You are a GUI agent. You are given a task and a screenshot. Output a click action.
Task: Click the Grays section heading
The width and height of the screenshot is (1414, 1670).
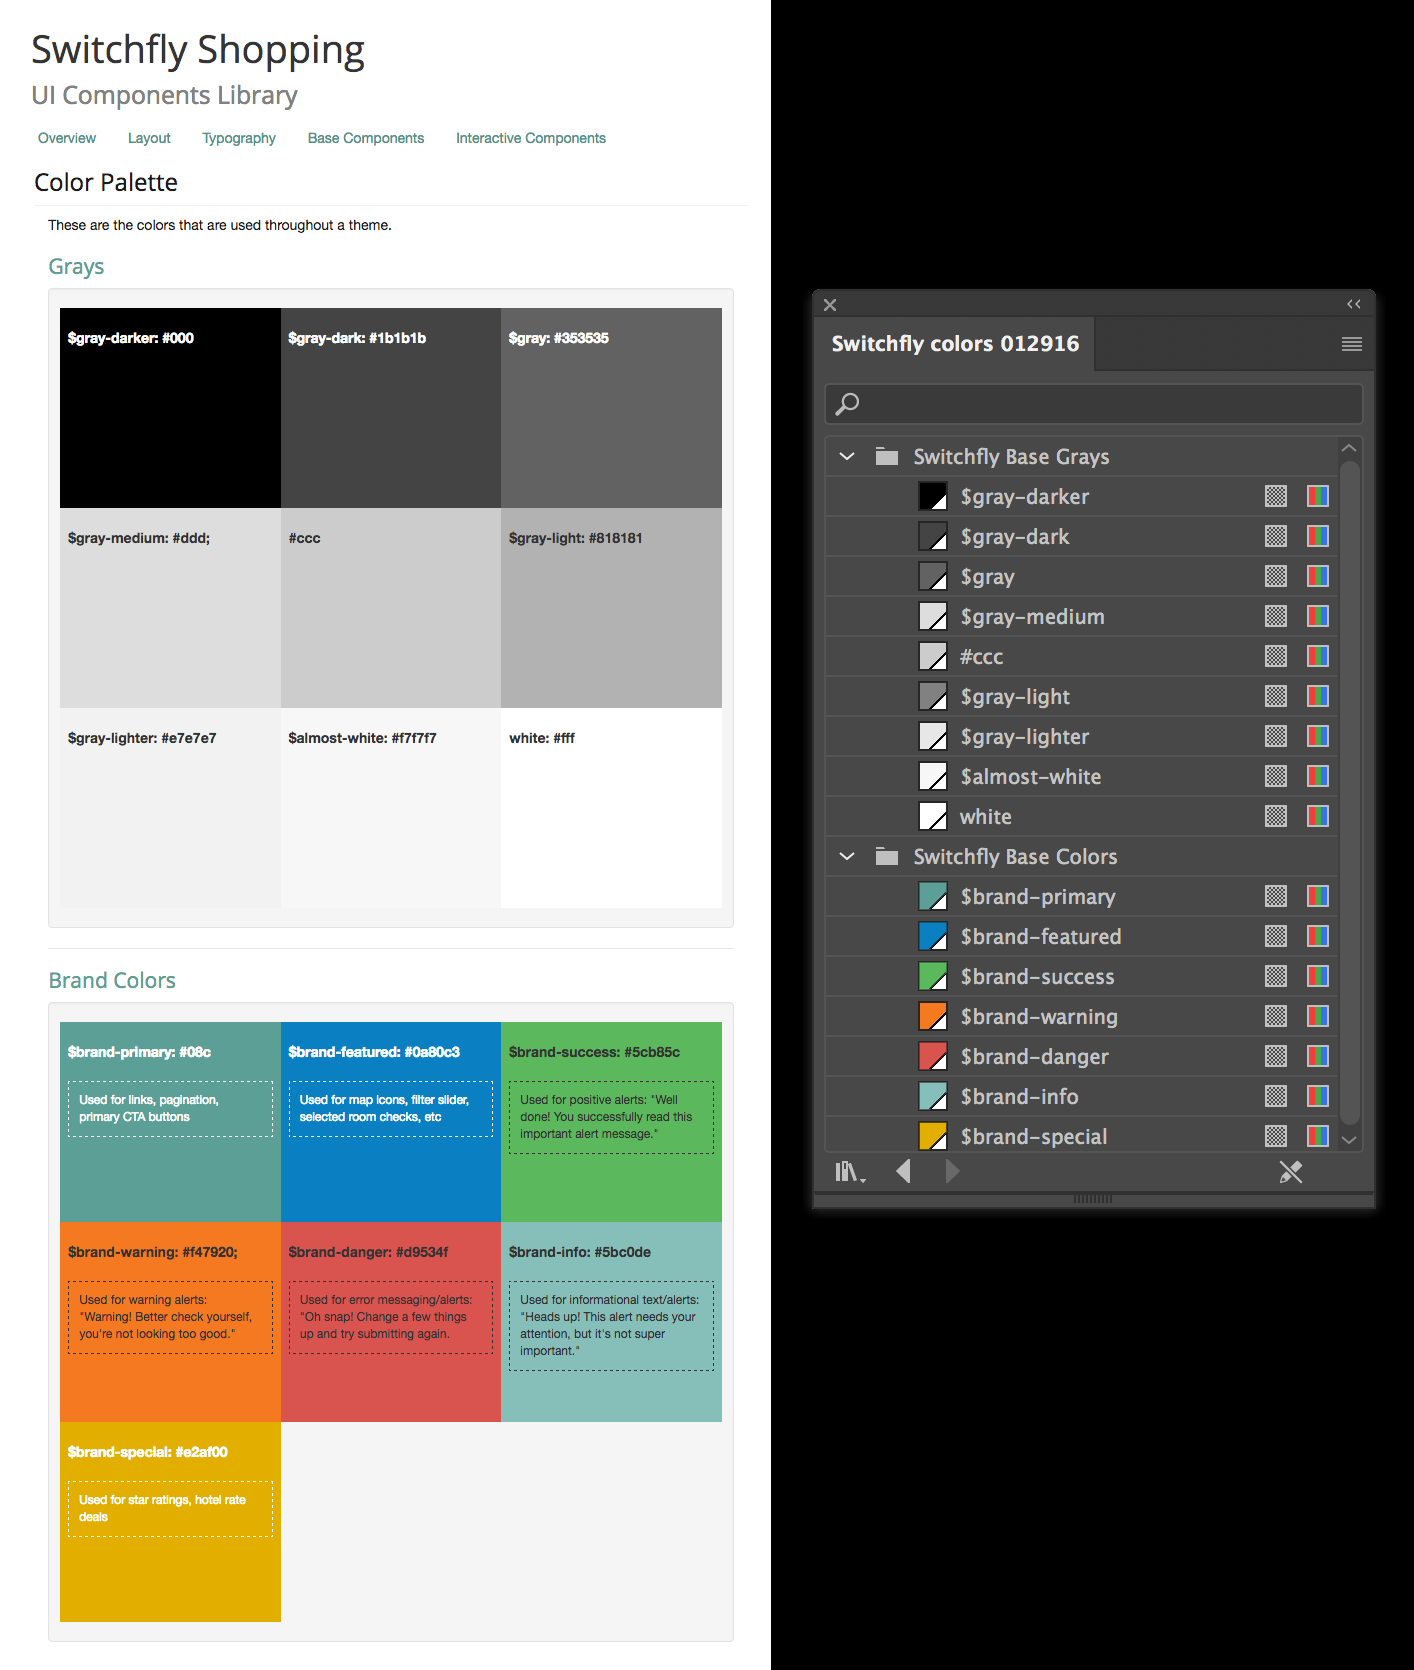pos(76,266)
